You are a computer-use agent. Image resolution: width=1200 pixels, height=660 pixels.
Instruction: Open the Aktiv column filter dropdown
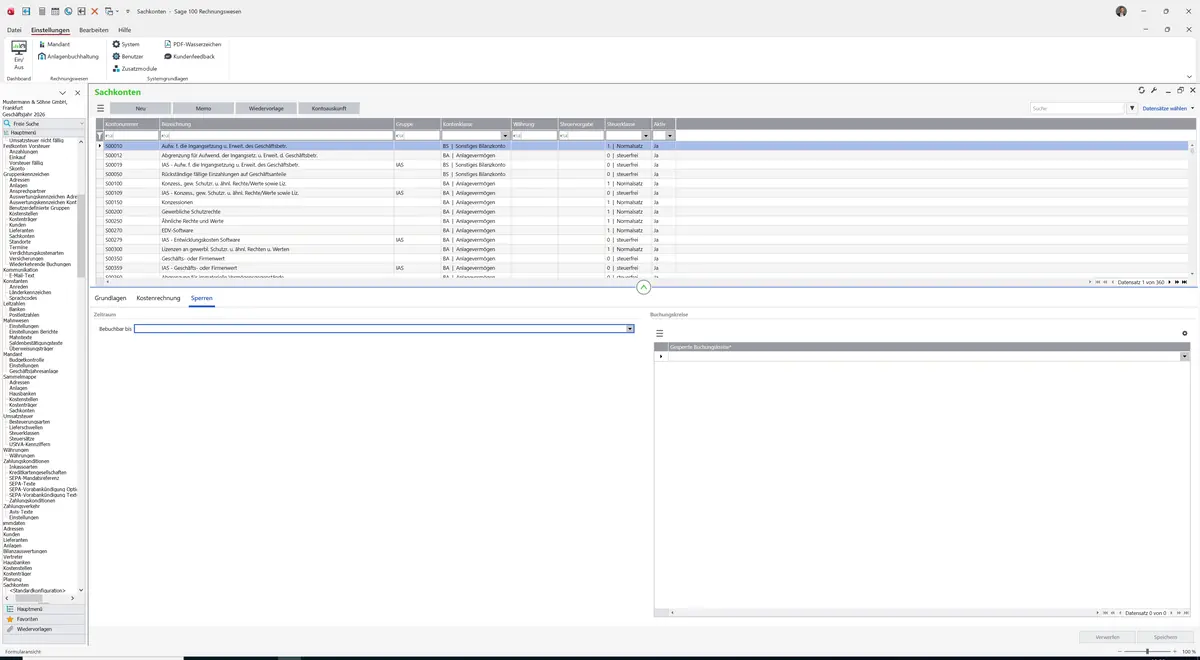pyautogui.click(x=670, y=135)
